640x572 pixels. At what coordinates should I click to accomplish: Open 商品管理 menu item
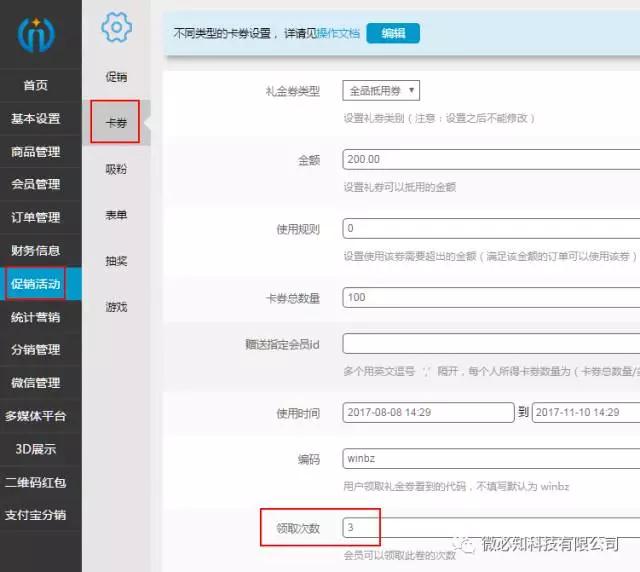(x=36, y=152)
